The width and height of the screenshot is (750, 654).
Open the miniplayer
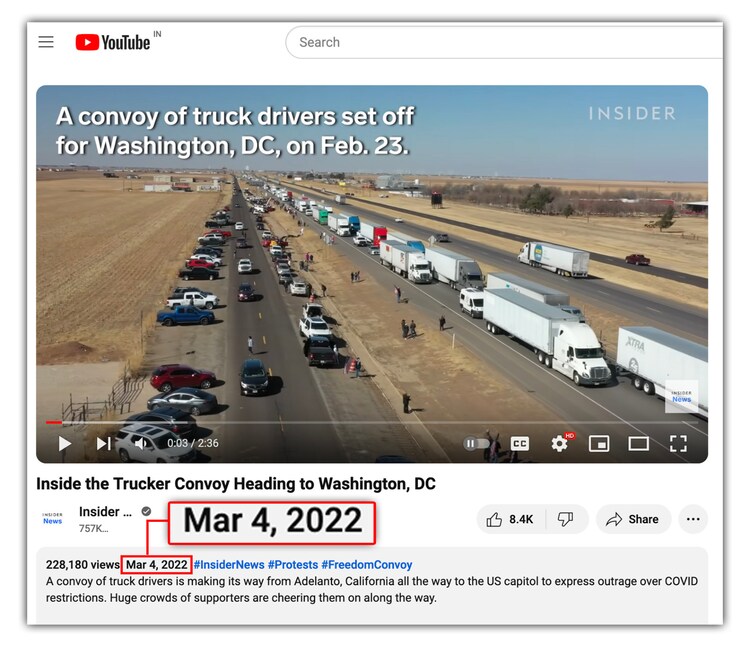(x=599, y=443)
